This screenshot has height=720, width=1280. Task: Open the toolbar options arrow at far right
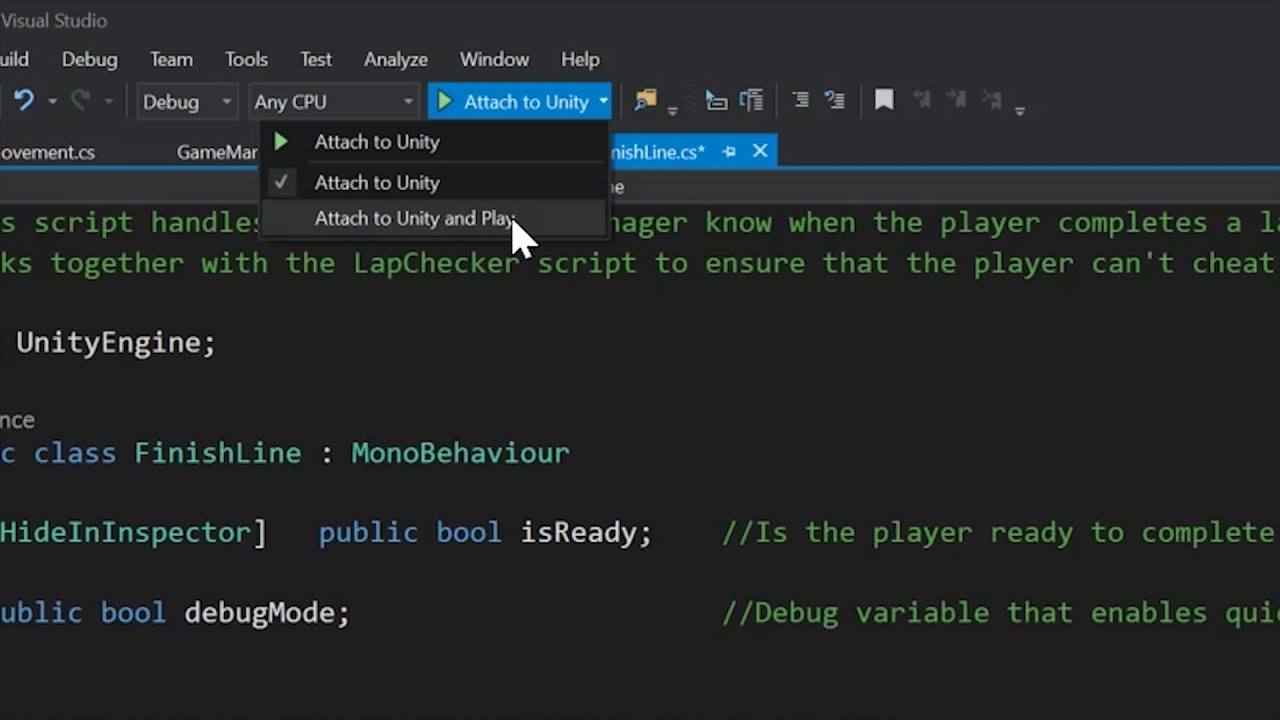coord(1020,110)
